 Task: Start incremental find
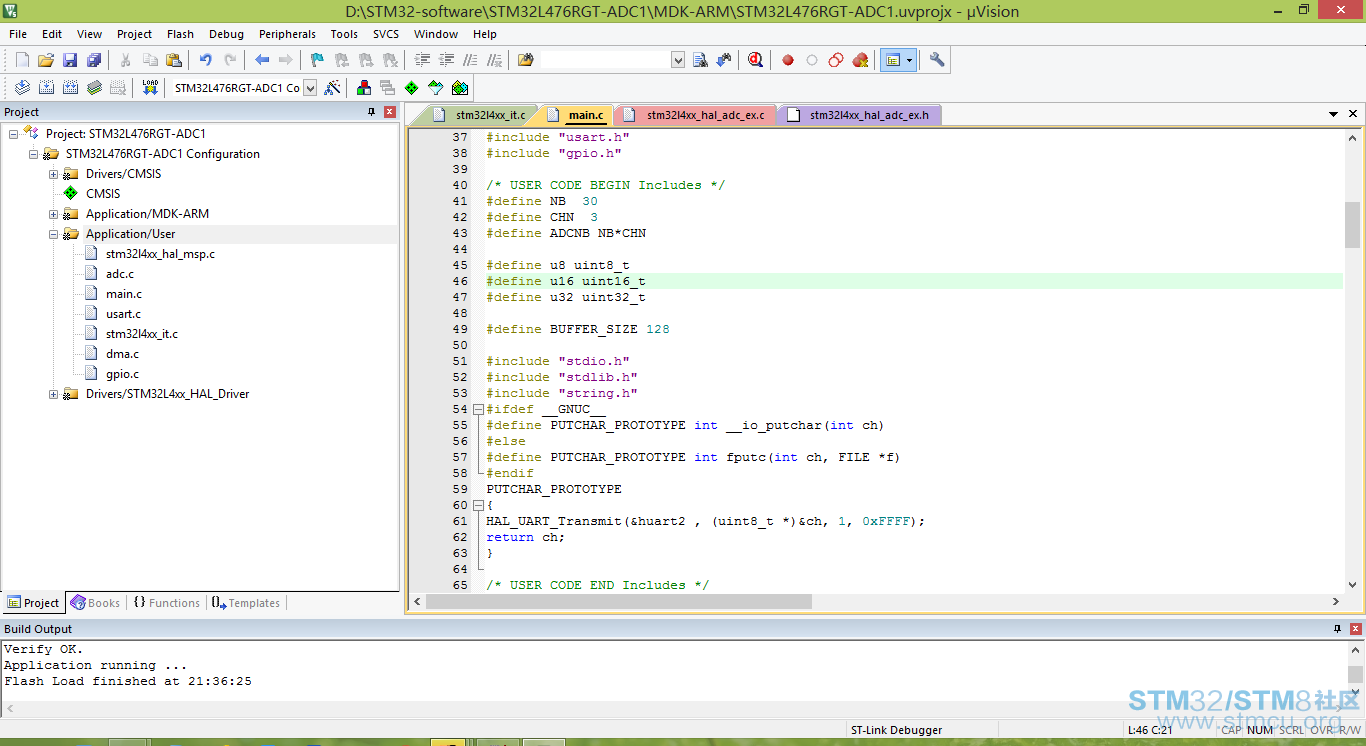click(724, 60)
